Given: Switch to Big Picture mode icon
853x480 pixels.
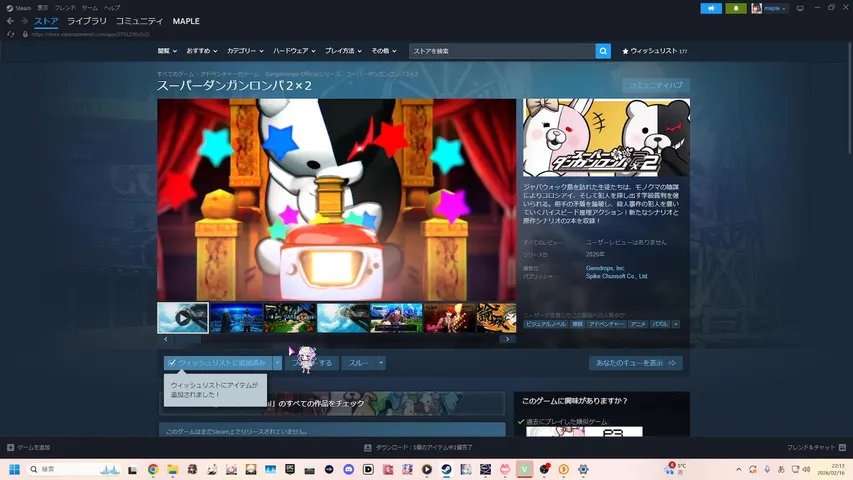Looking at the screenshot, I should click(800, 8).
